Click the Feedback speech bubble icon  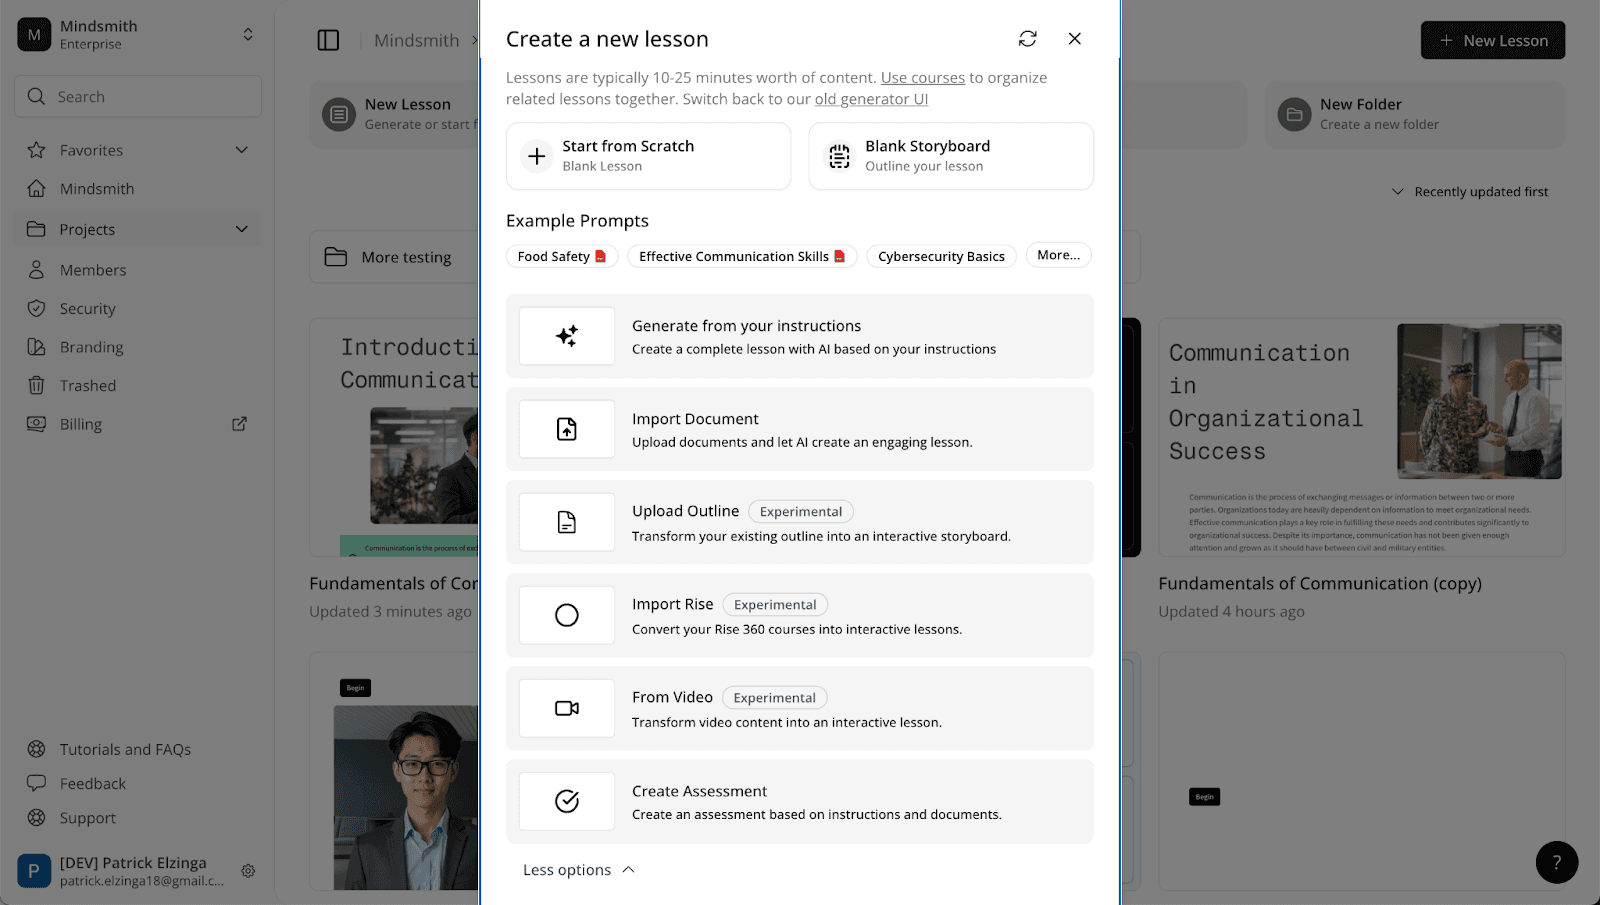tap(37, 783)
